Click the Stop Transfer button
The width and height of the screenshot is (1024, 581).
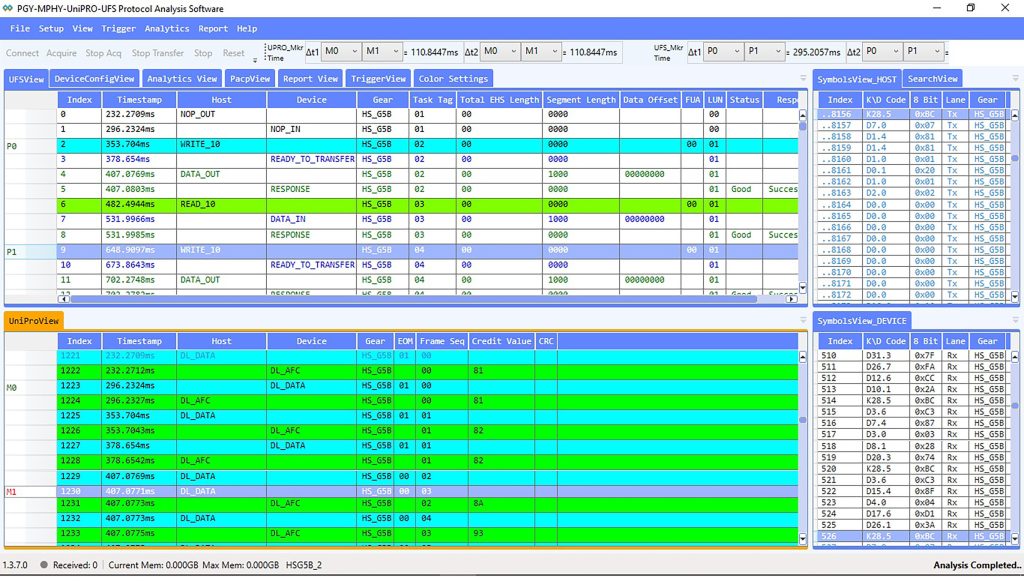click(157, 53)
